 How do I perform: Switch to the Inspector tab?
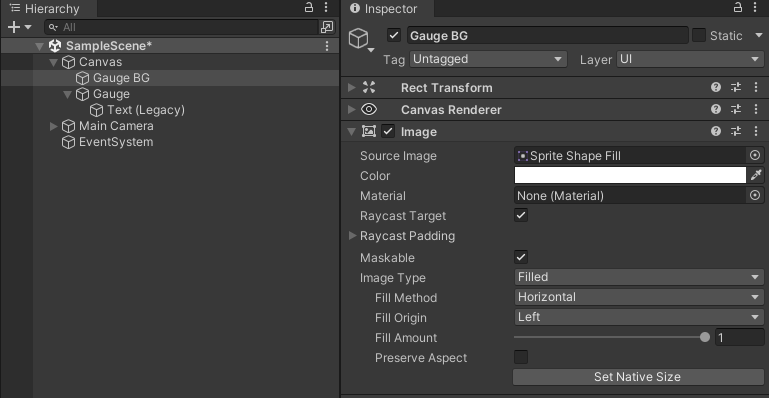(388, 8)
